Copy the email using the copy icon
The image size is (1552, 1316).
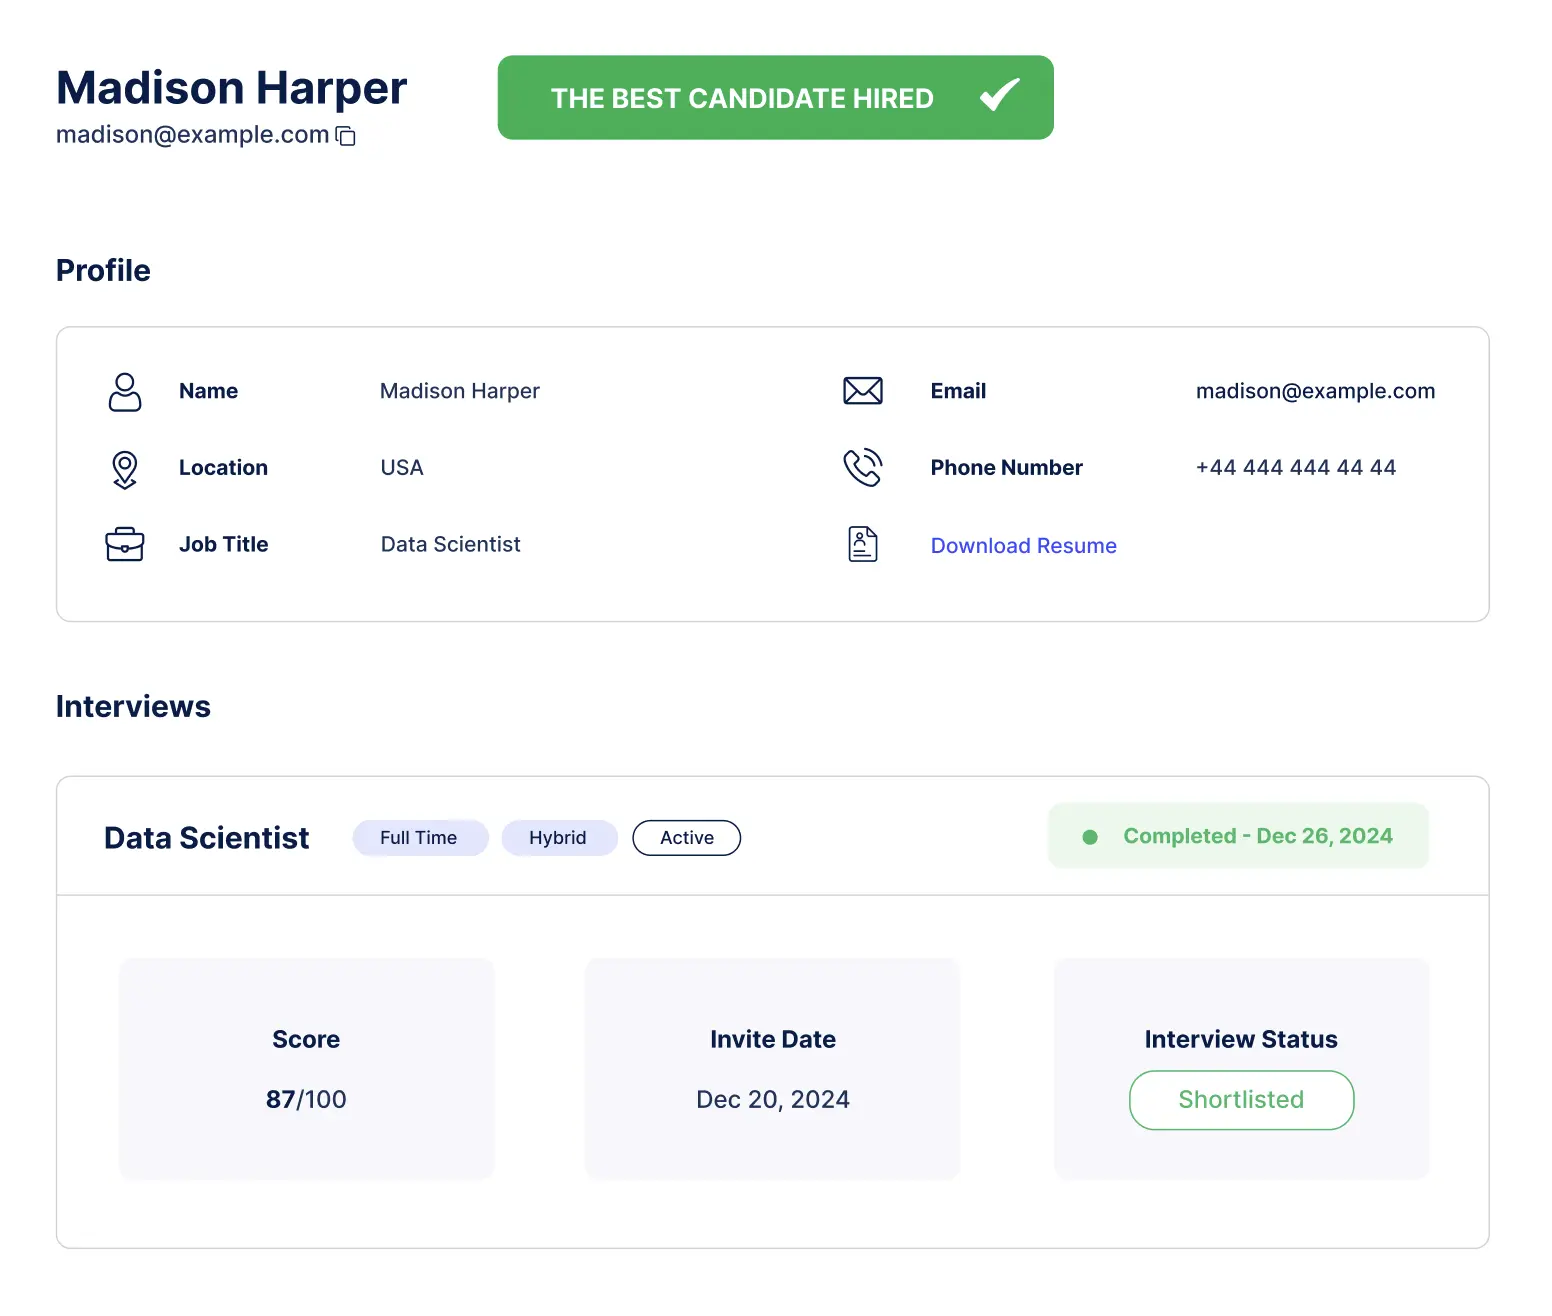346,135
